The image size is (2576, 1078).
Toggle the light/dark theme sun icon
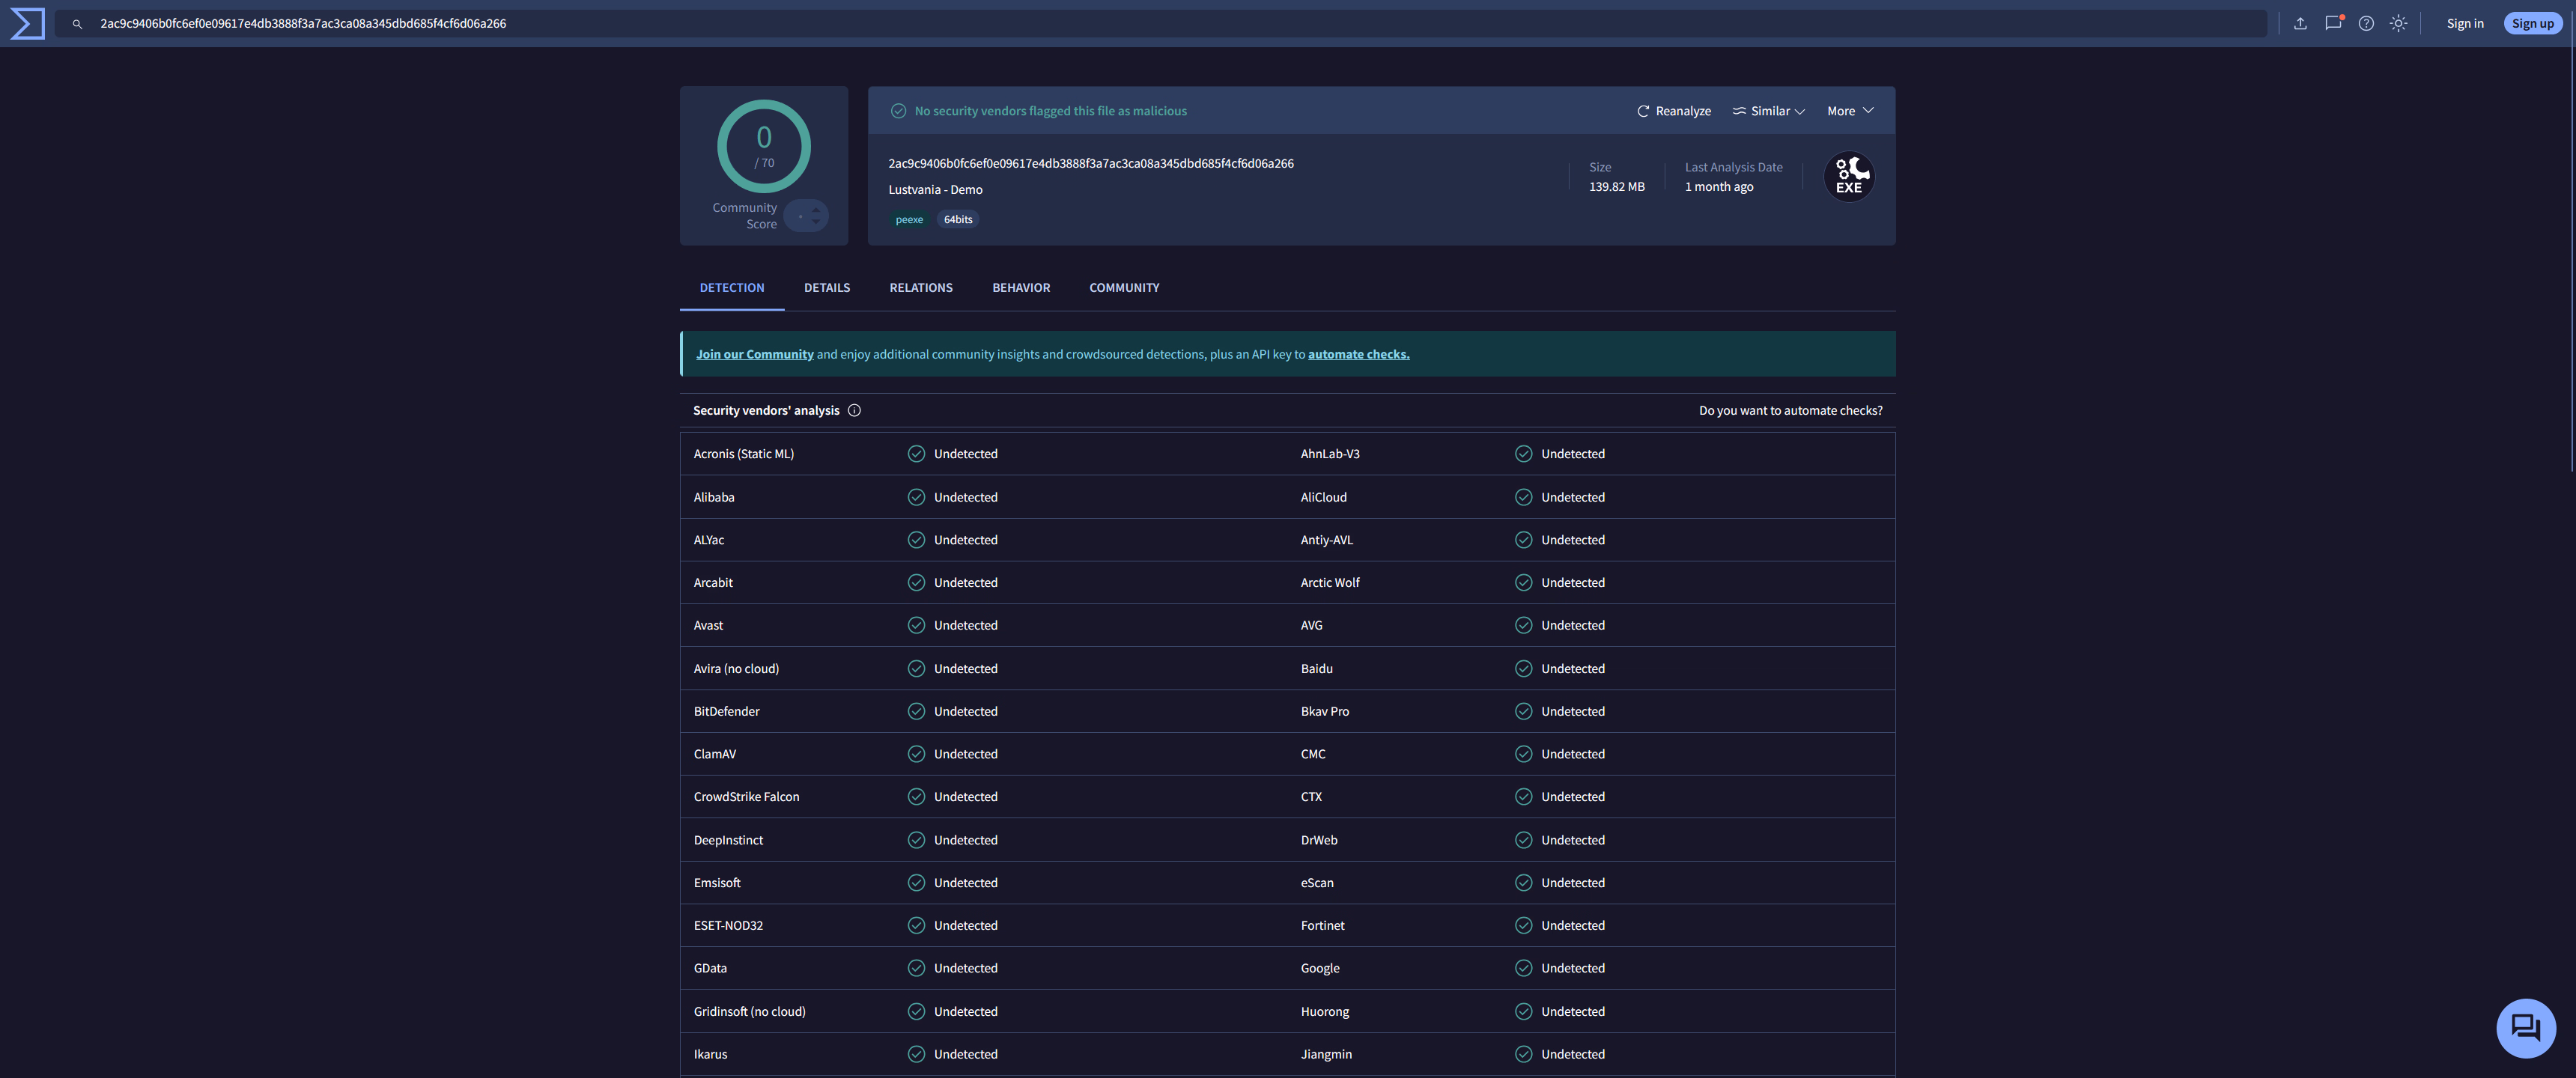tap(2398, 23)
